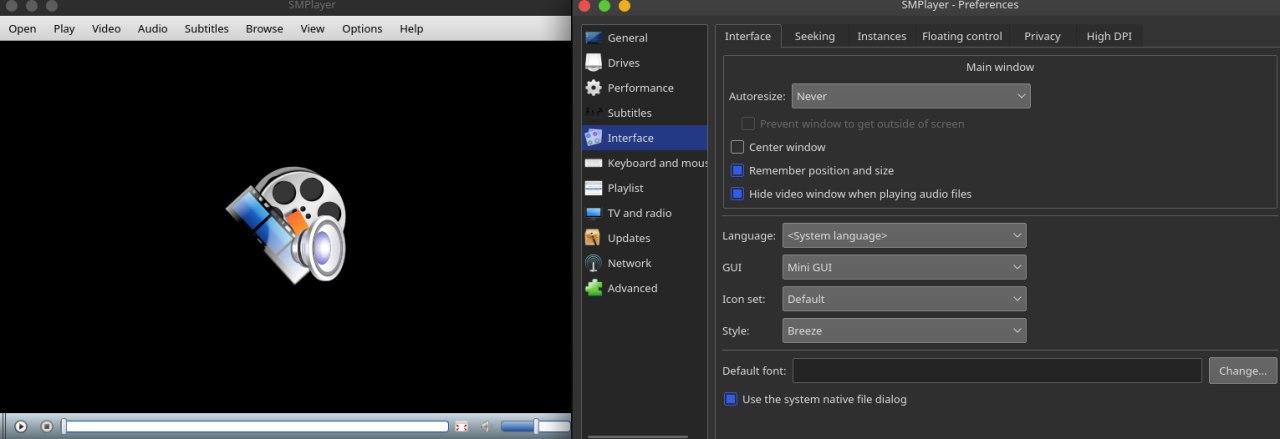This screenshot has height=439, width=1280.
Task: Open the Open menu in SMPlayer
Action: click(22, 29)
